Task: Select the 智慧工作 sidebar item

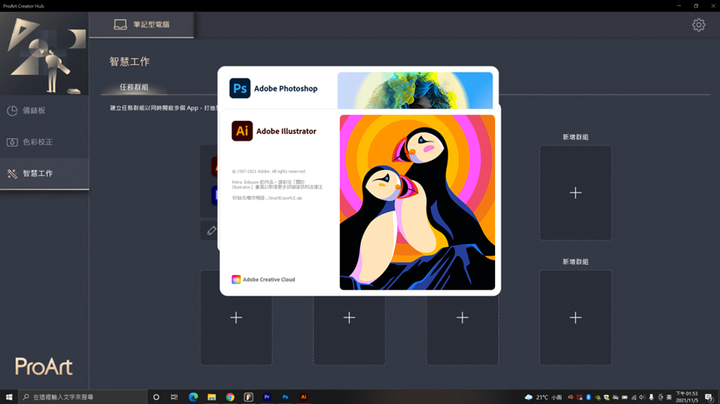Action: coord(45,173)
